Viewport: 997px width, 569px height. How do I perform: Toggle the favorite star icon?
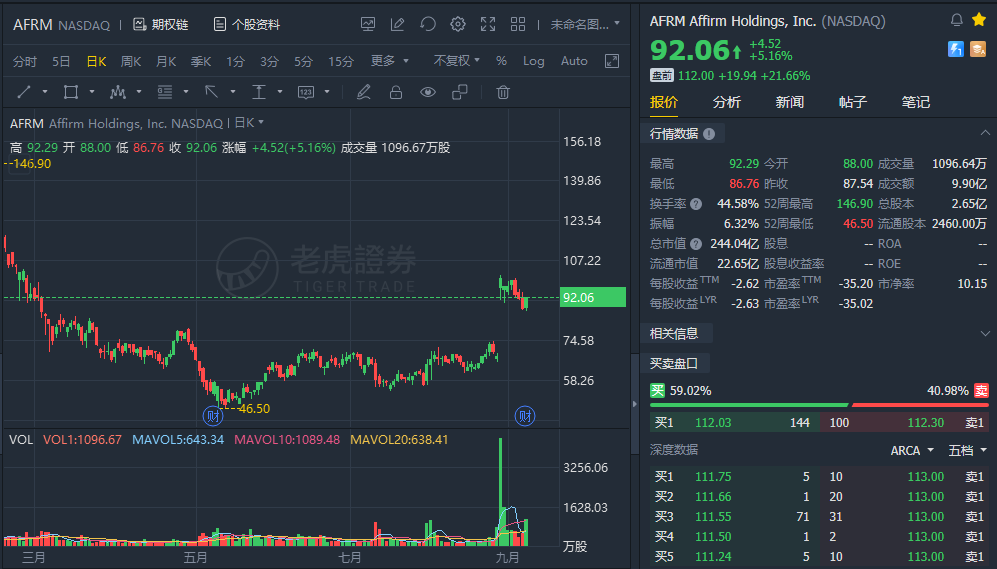click(979, 20)
